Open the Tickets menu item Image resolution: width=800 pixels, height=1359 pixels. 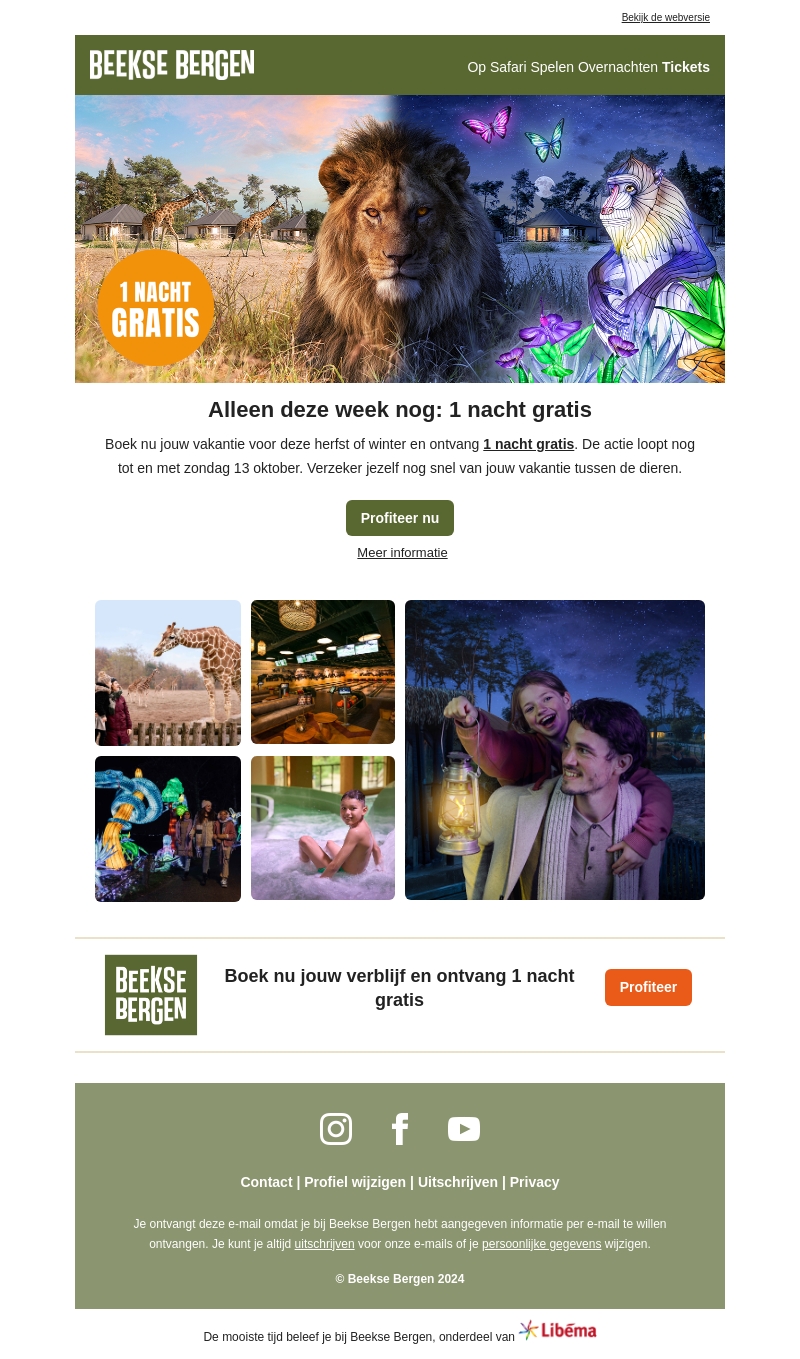point(686,67)
